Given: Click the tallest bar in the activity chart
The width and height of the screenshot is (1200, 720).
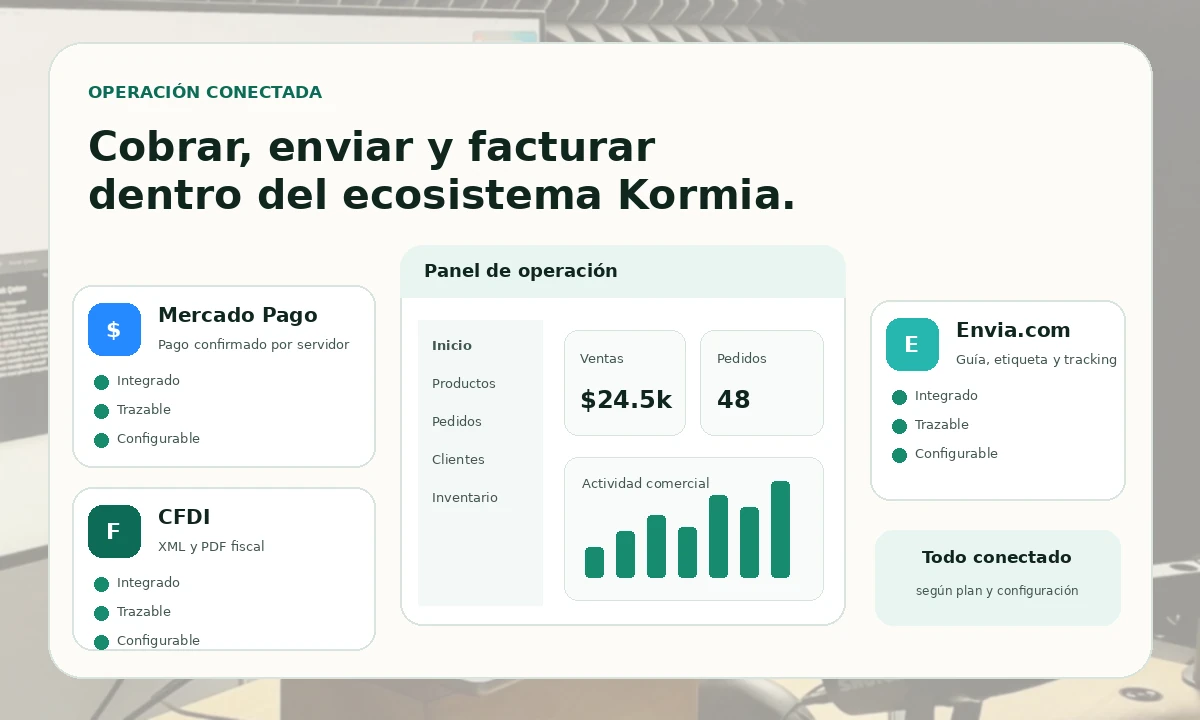Looking at the screenshot, I should click(781, 529).
